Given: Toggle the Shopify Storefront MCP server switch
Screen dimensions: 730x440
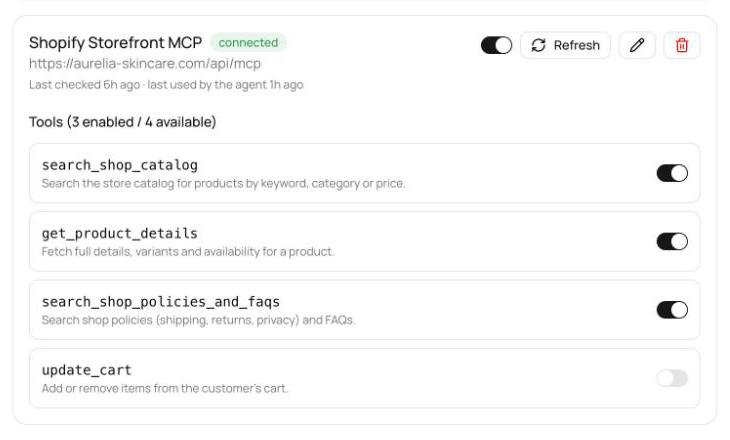Looking at the screenshot, I should [496, 45].
